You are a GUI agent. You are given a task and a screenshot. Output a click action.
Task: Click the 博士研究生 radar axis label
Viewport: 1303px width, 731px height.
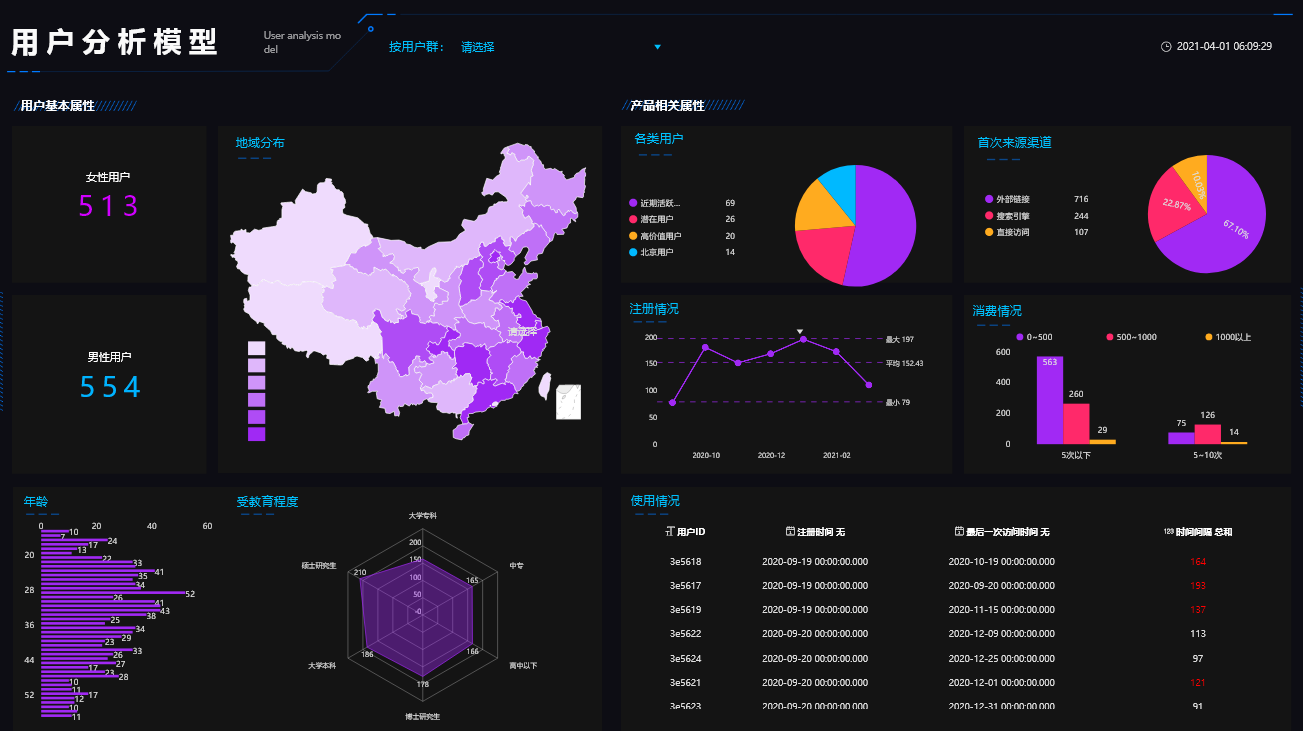point(422,716)
